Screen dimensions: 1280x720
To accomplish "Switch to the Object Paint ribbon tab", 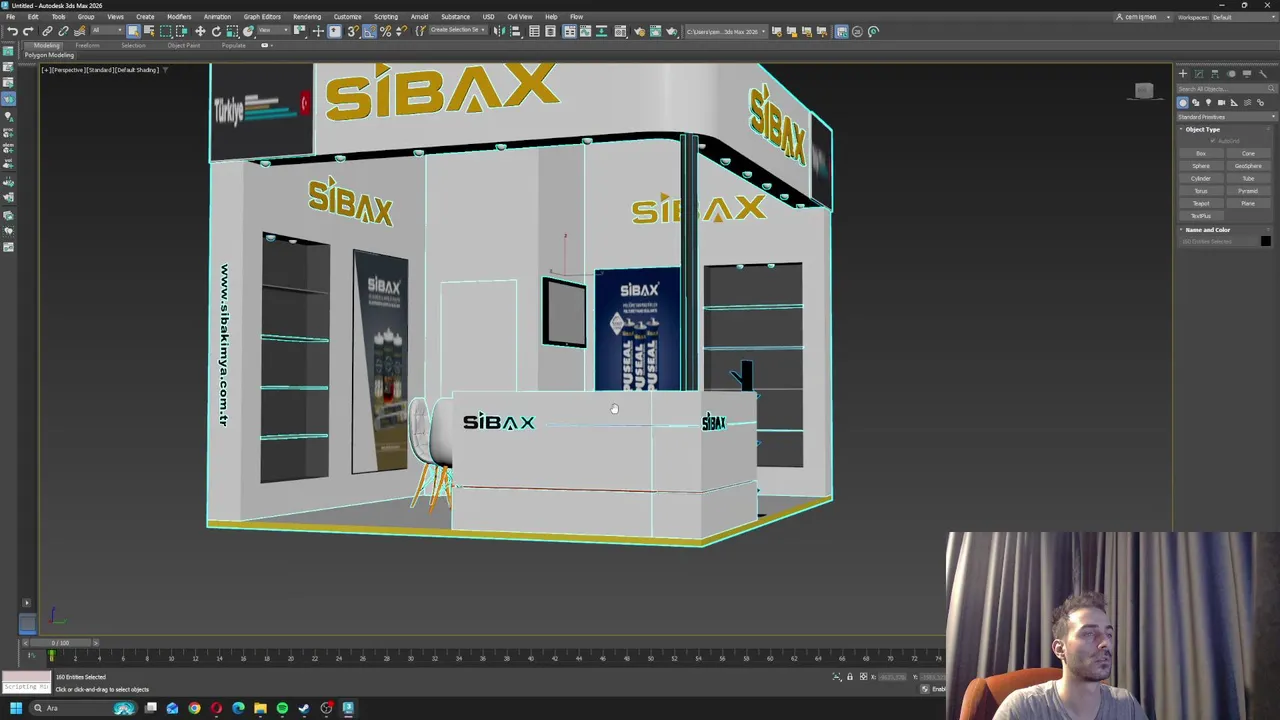I will click(183, 45).
